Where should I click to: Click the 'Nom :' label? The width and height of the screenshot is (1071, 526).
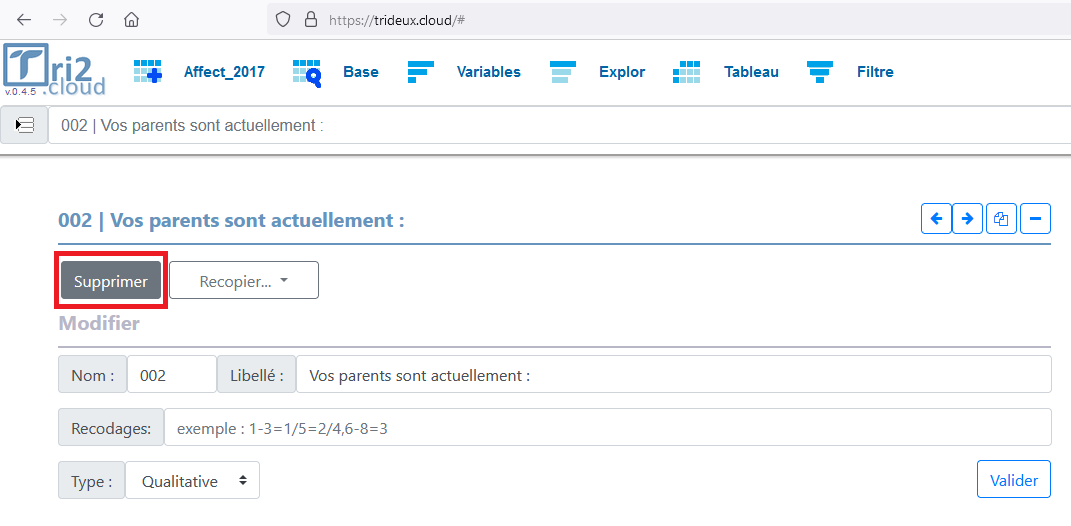coord(93,374)
